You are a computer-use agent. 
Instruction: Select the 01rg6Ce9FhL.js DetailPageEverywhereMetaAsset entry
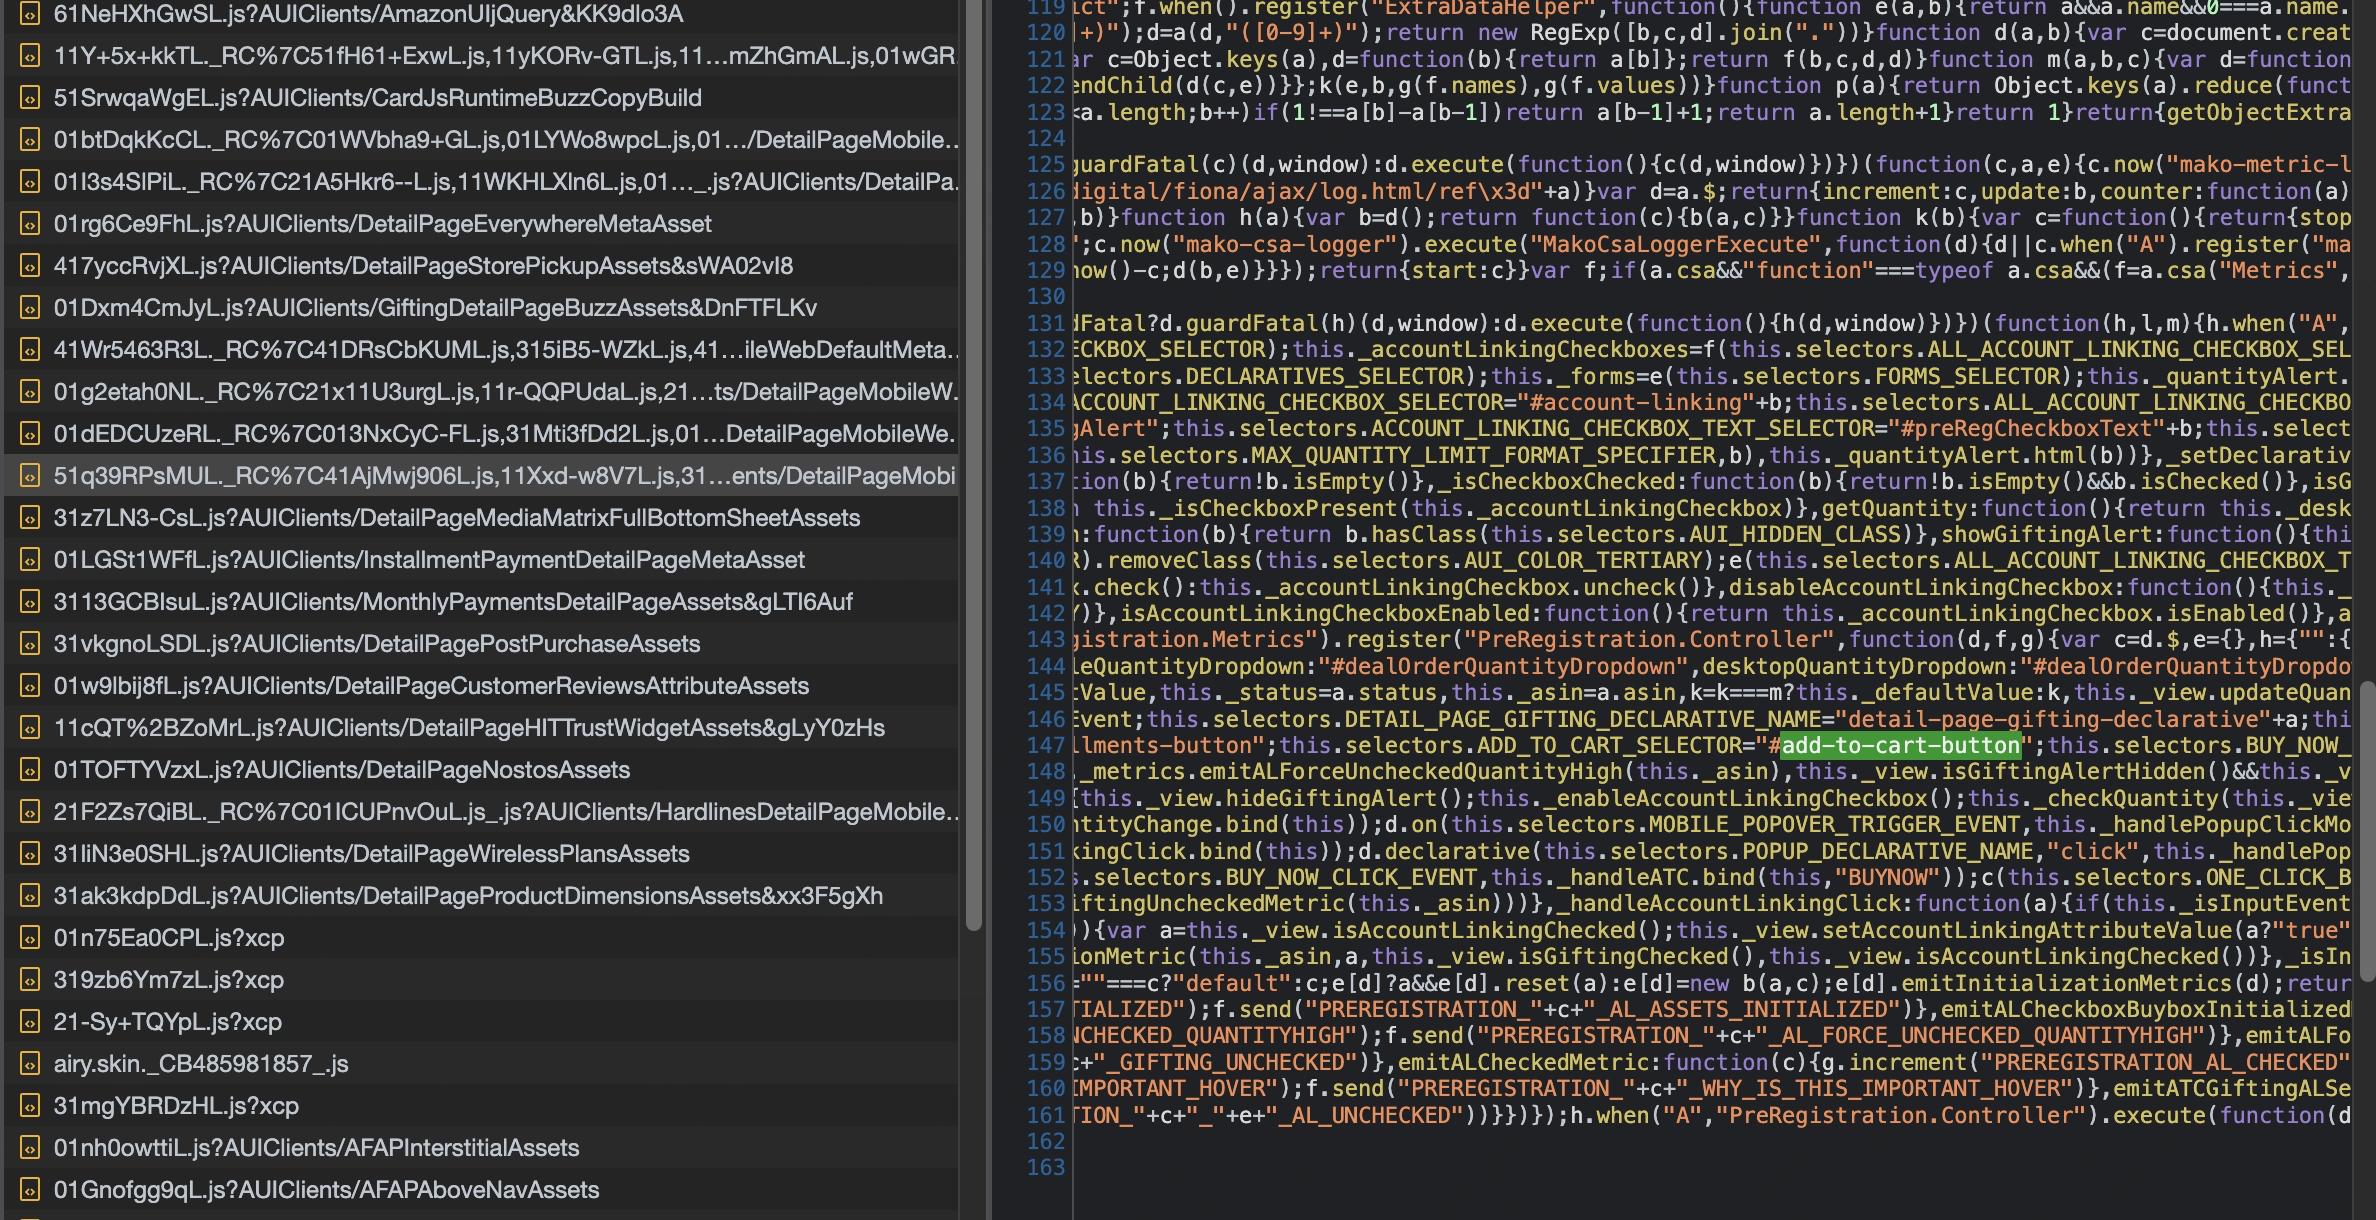tap(382, 224)
